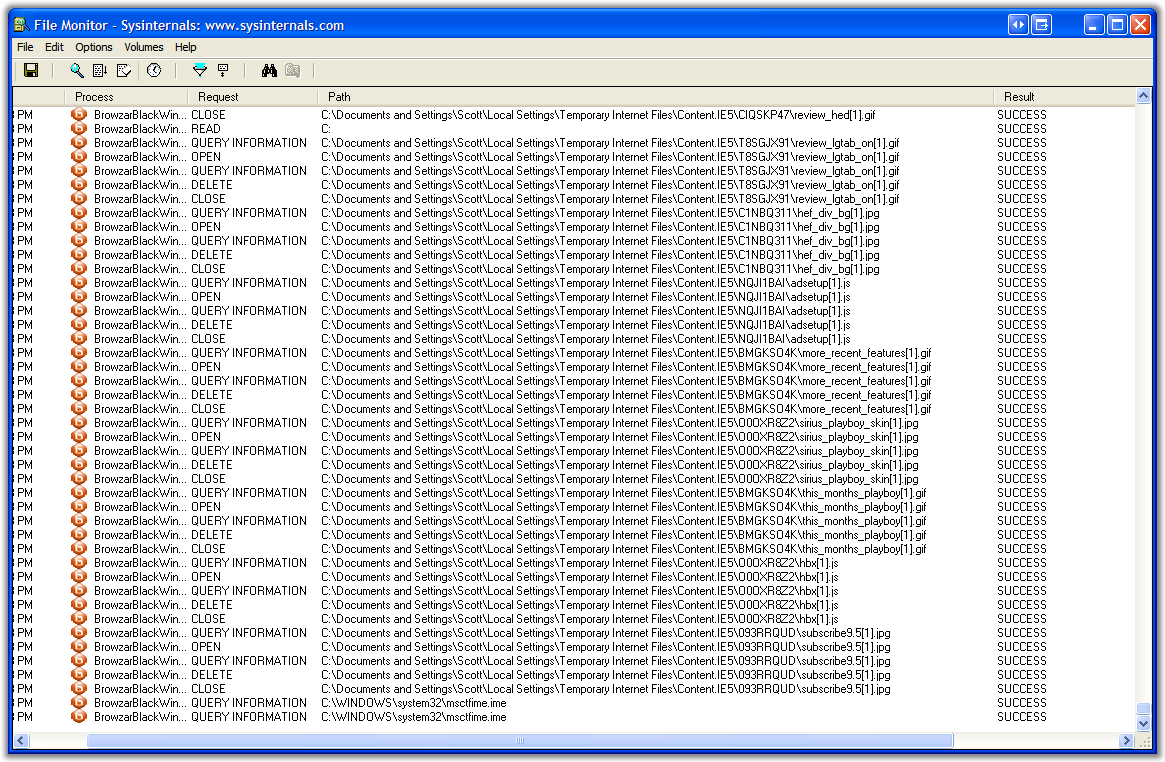Click path on the OPEN subscribe9.5[1].jpg row
Viewport: 1165px width, 762px height.
coord(606,647)
